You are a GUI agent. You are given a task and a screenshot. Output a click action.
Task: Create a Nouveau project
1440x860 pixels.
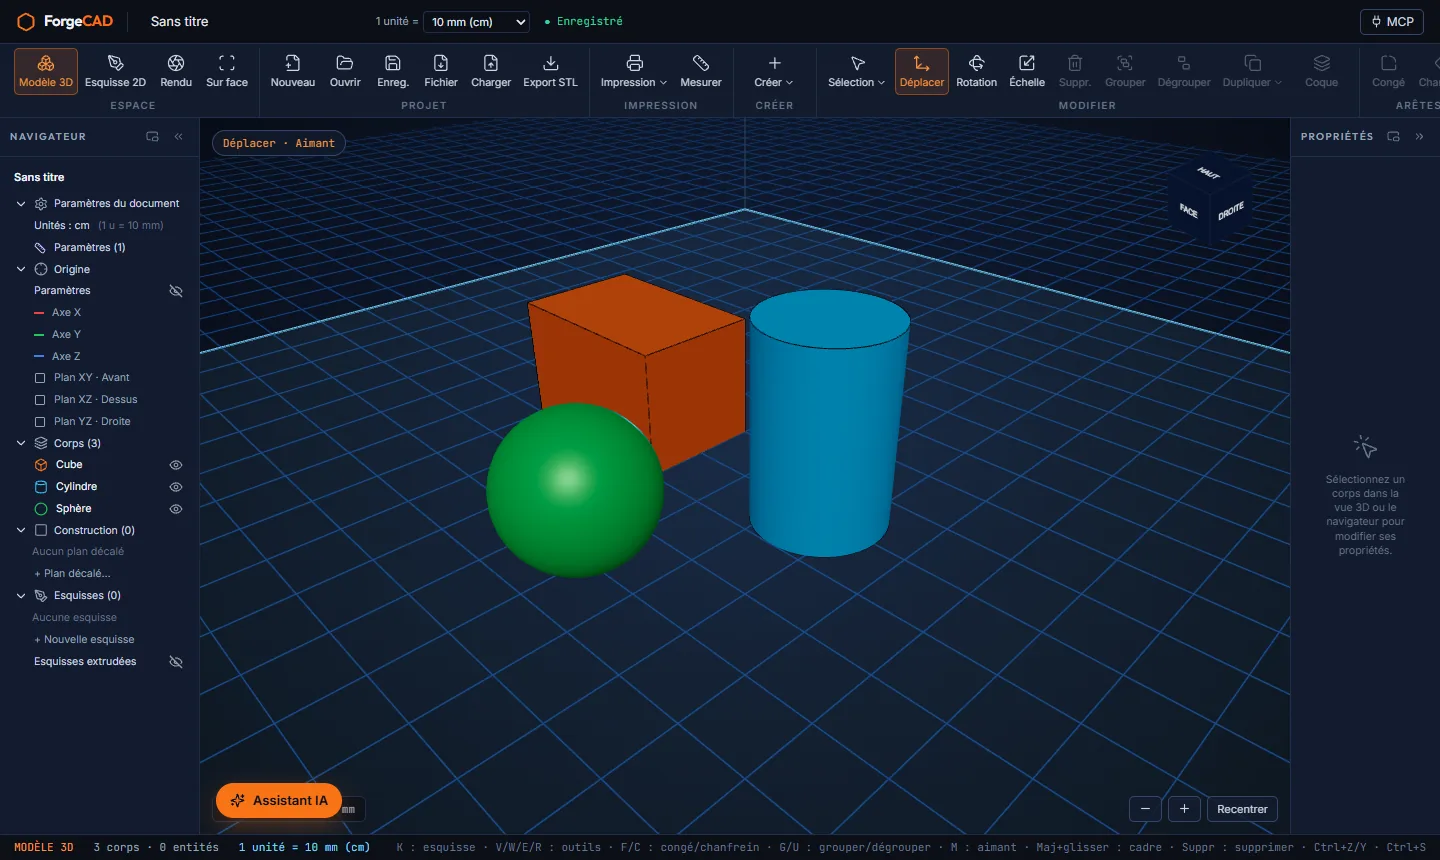(x=293, y=71)
